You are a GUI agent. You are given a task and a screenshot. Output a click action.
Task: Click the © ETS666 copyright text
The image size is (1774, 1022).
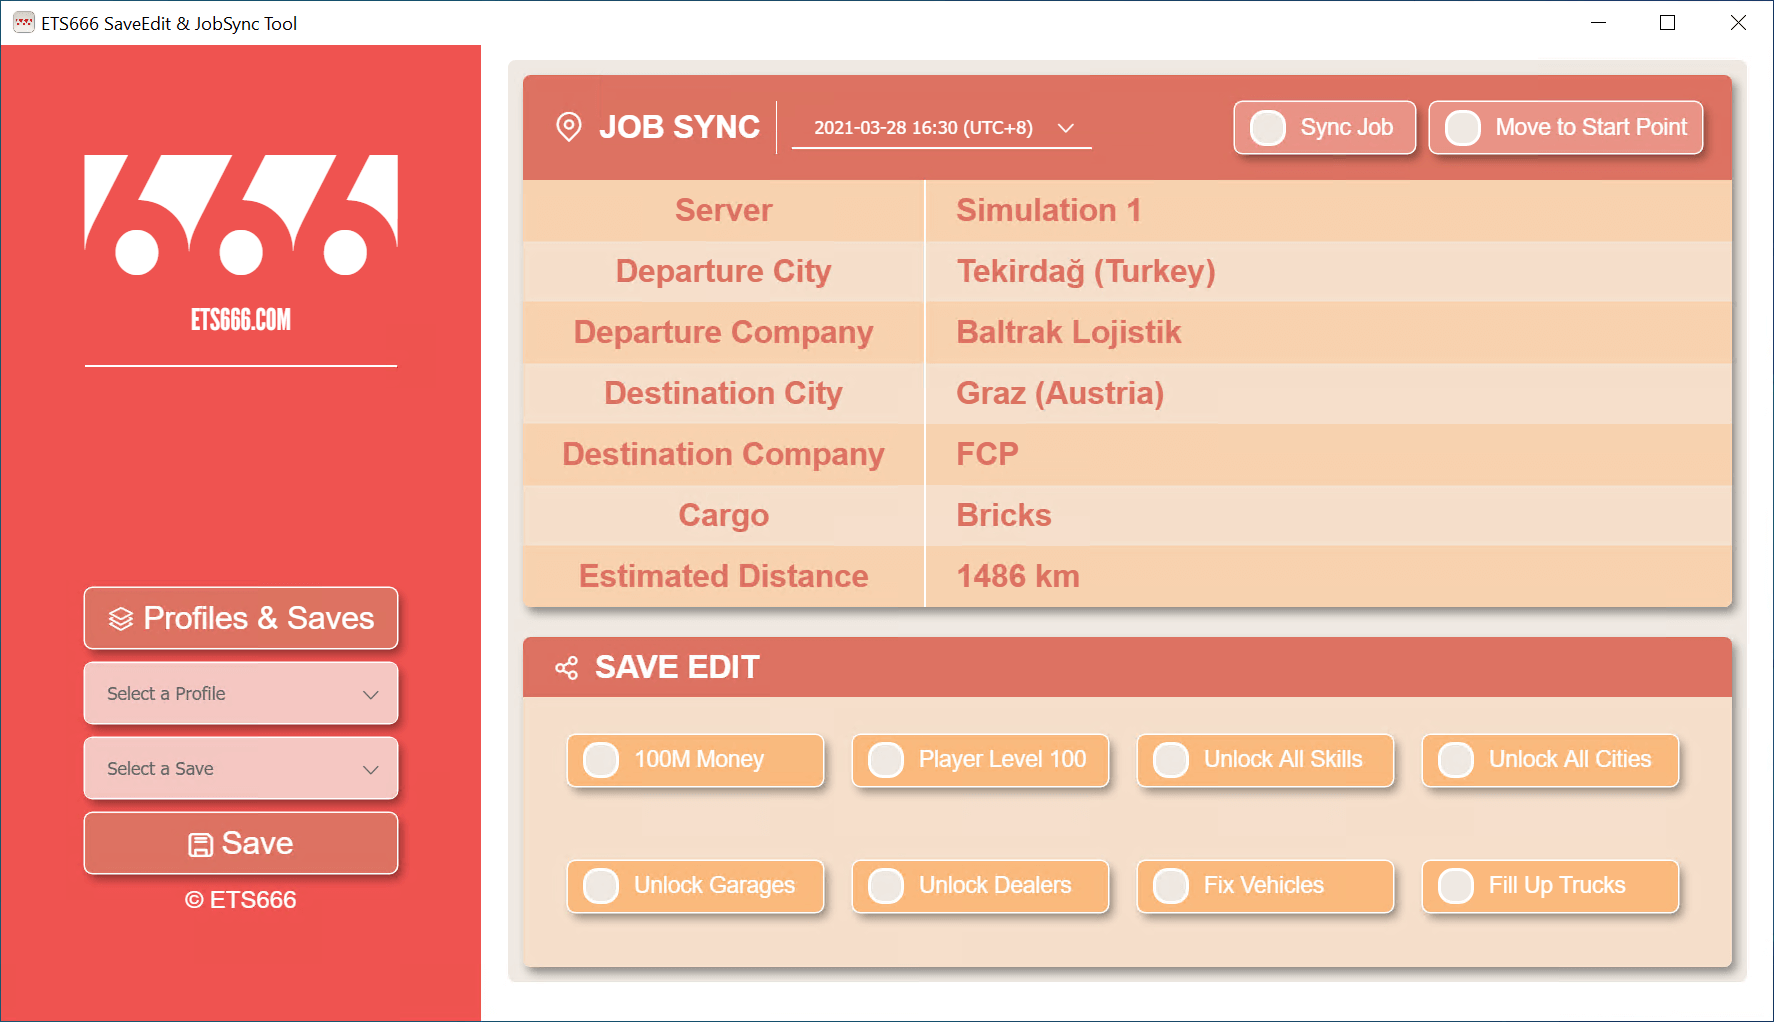coord(241,900)
